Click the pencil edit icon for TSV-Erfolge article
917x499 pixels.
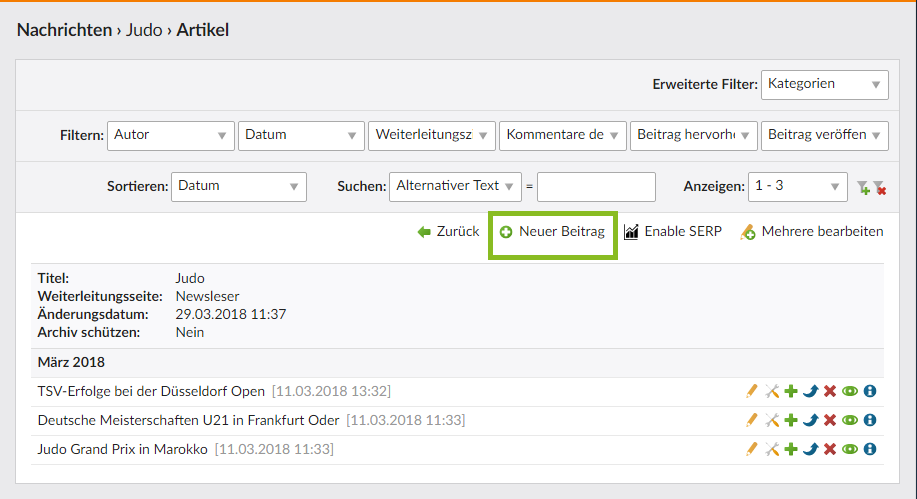752,392
